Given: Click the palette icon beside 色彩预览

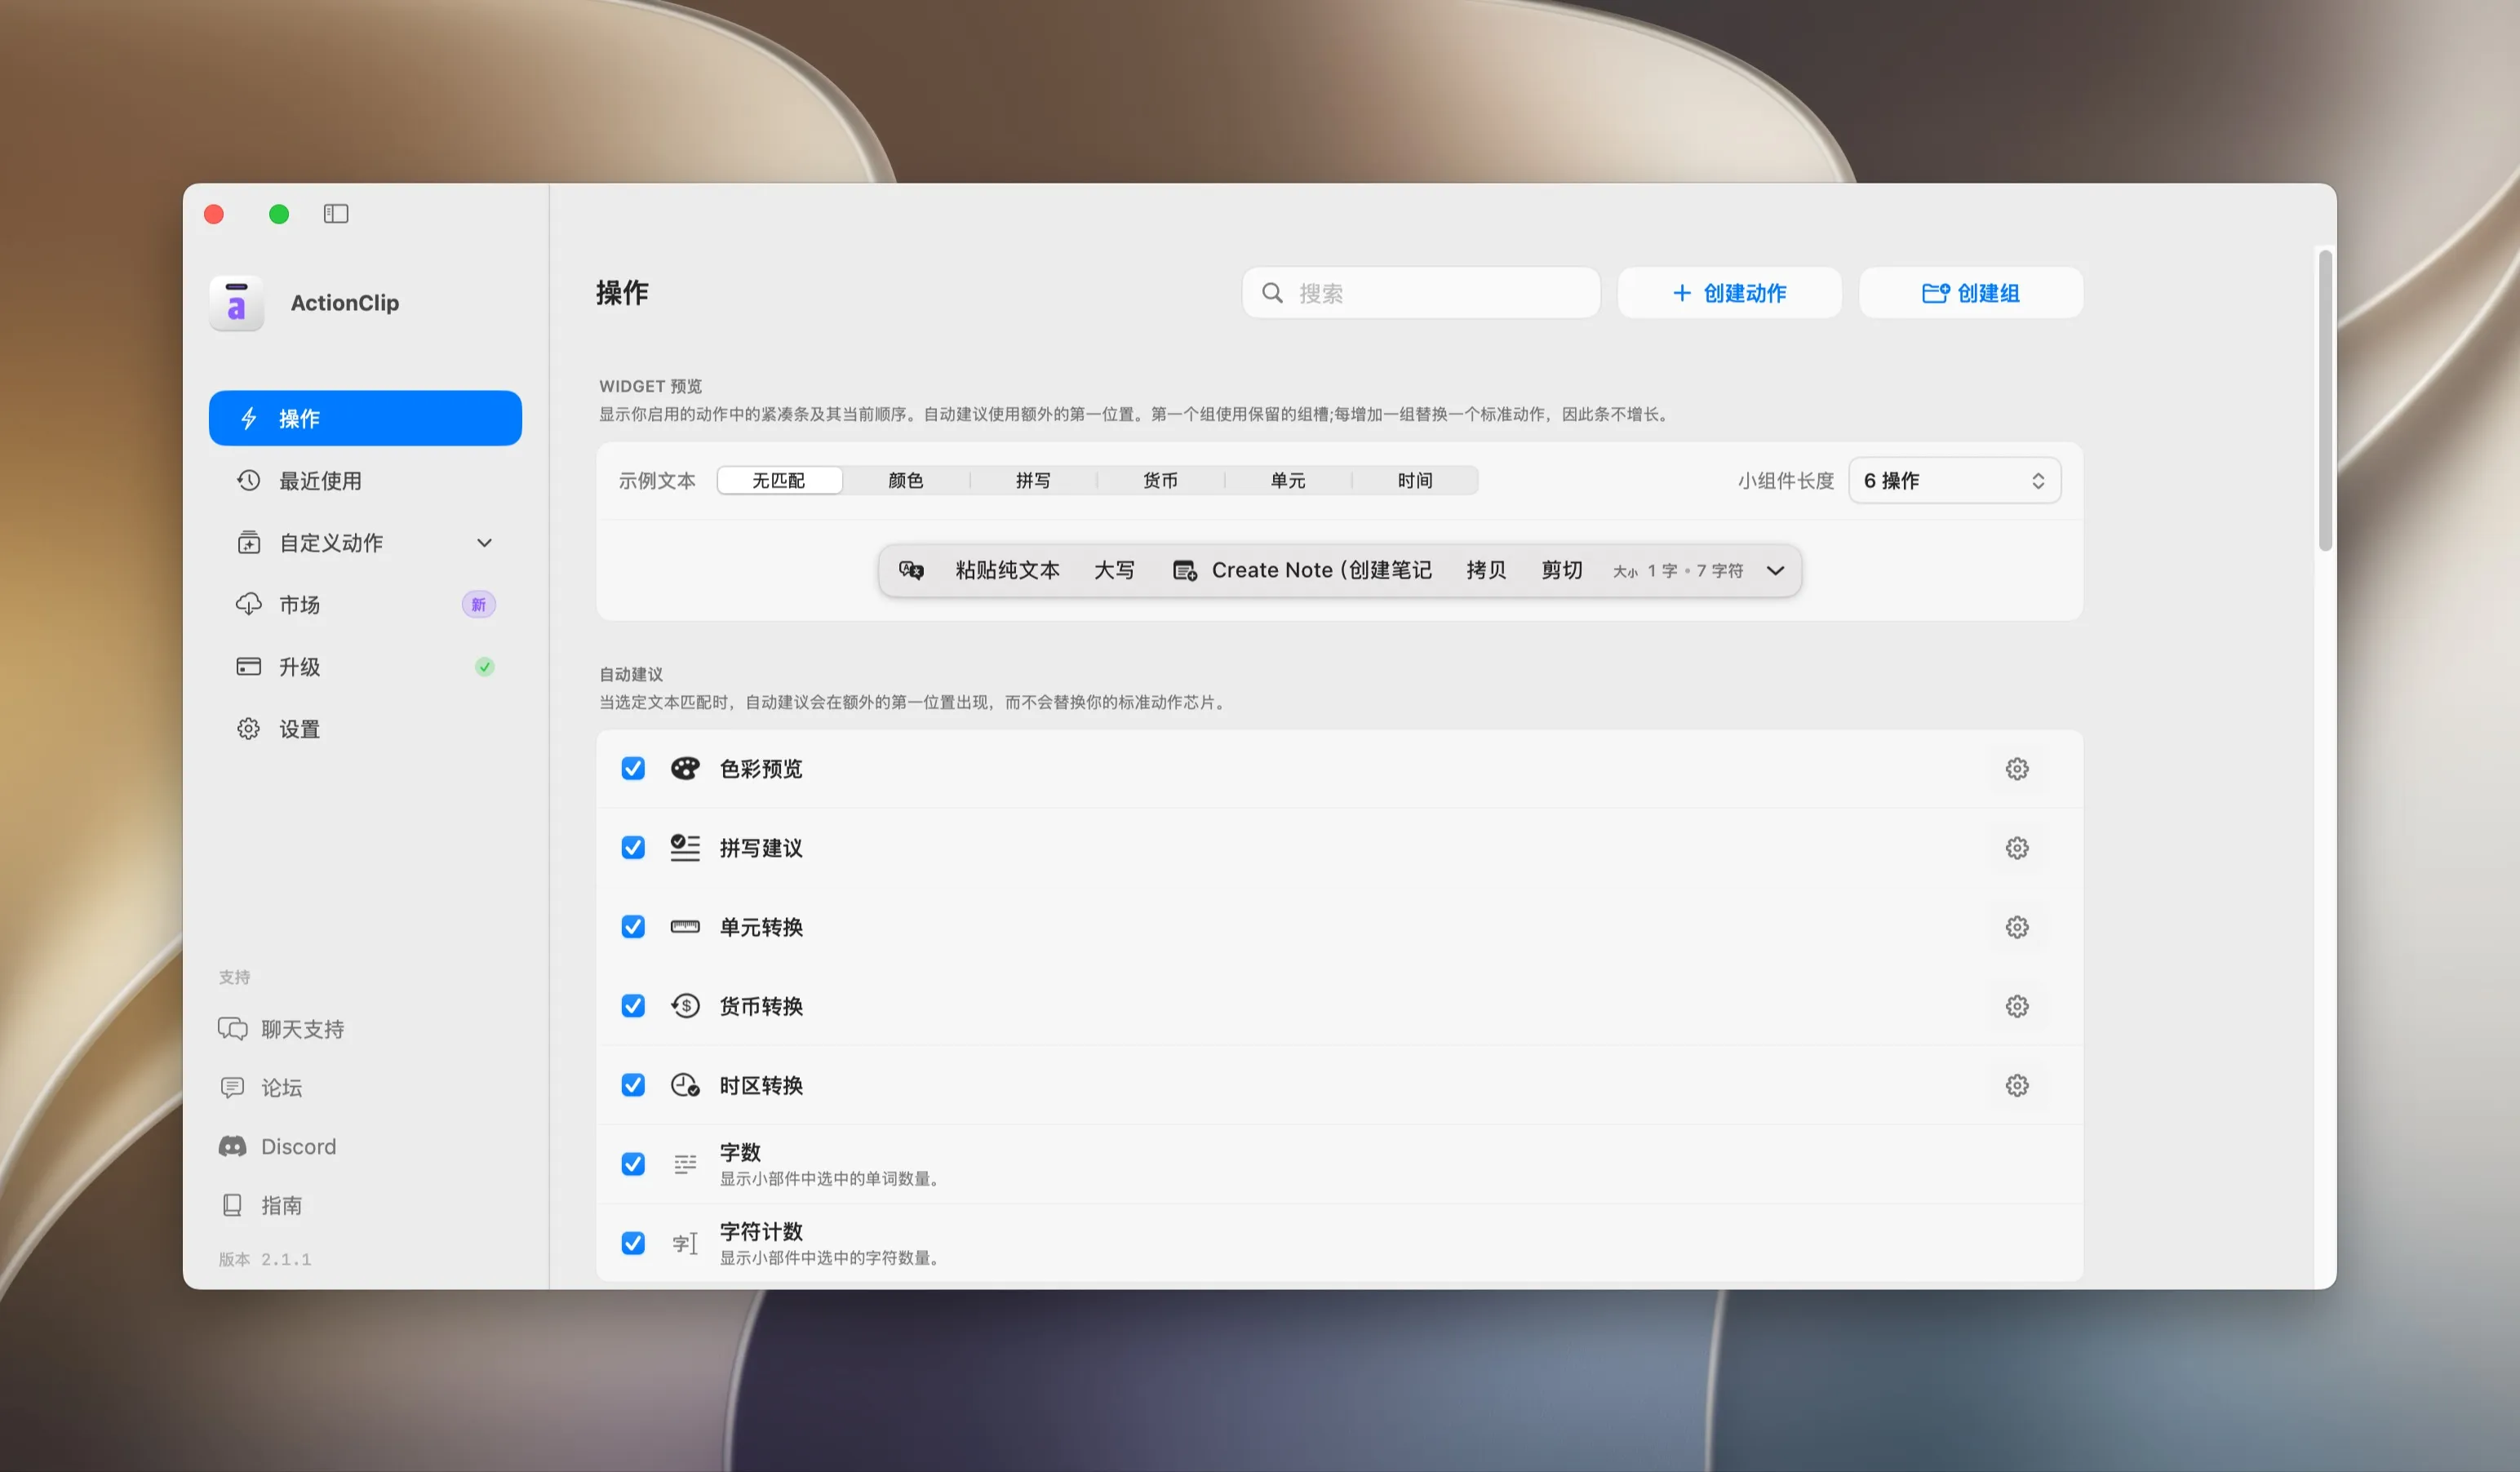Looking at the screenshot, I should [x=685, y=768].
